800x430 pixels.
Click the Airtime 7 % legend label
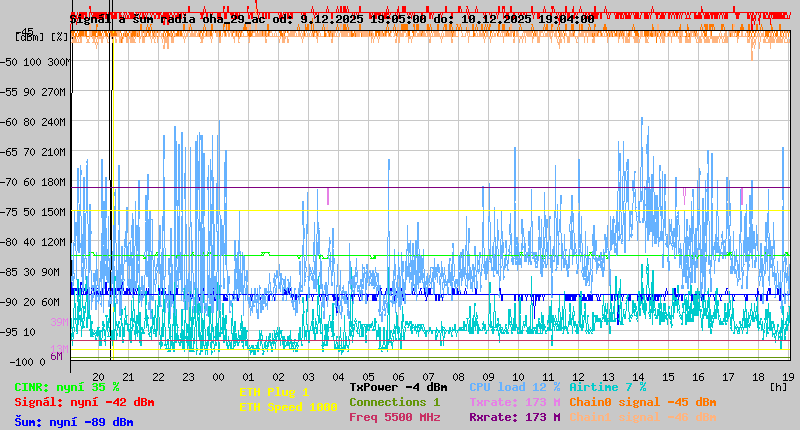607,387
